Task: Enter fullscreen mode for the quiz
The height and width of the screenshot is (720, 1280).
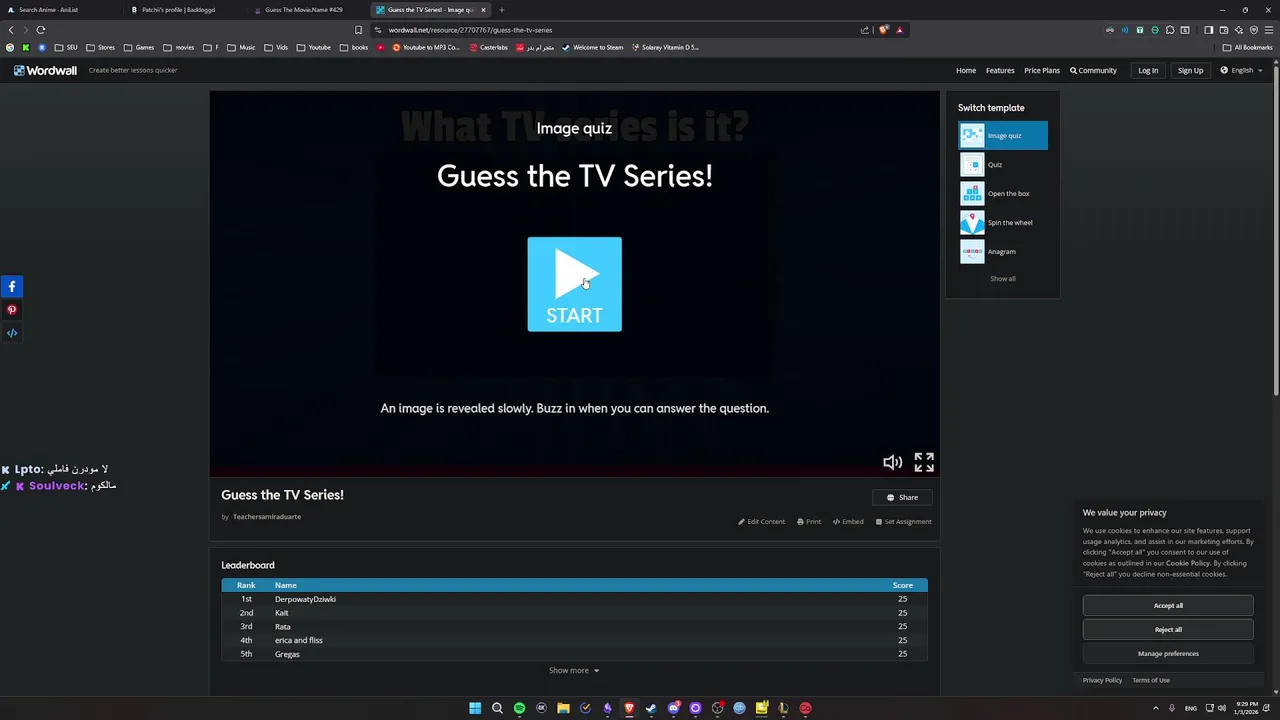Action: click(924, 462)
